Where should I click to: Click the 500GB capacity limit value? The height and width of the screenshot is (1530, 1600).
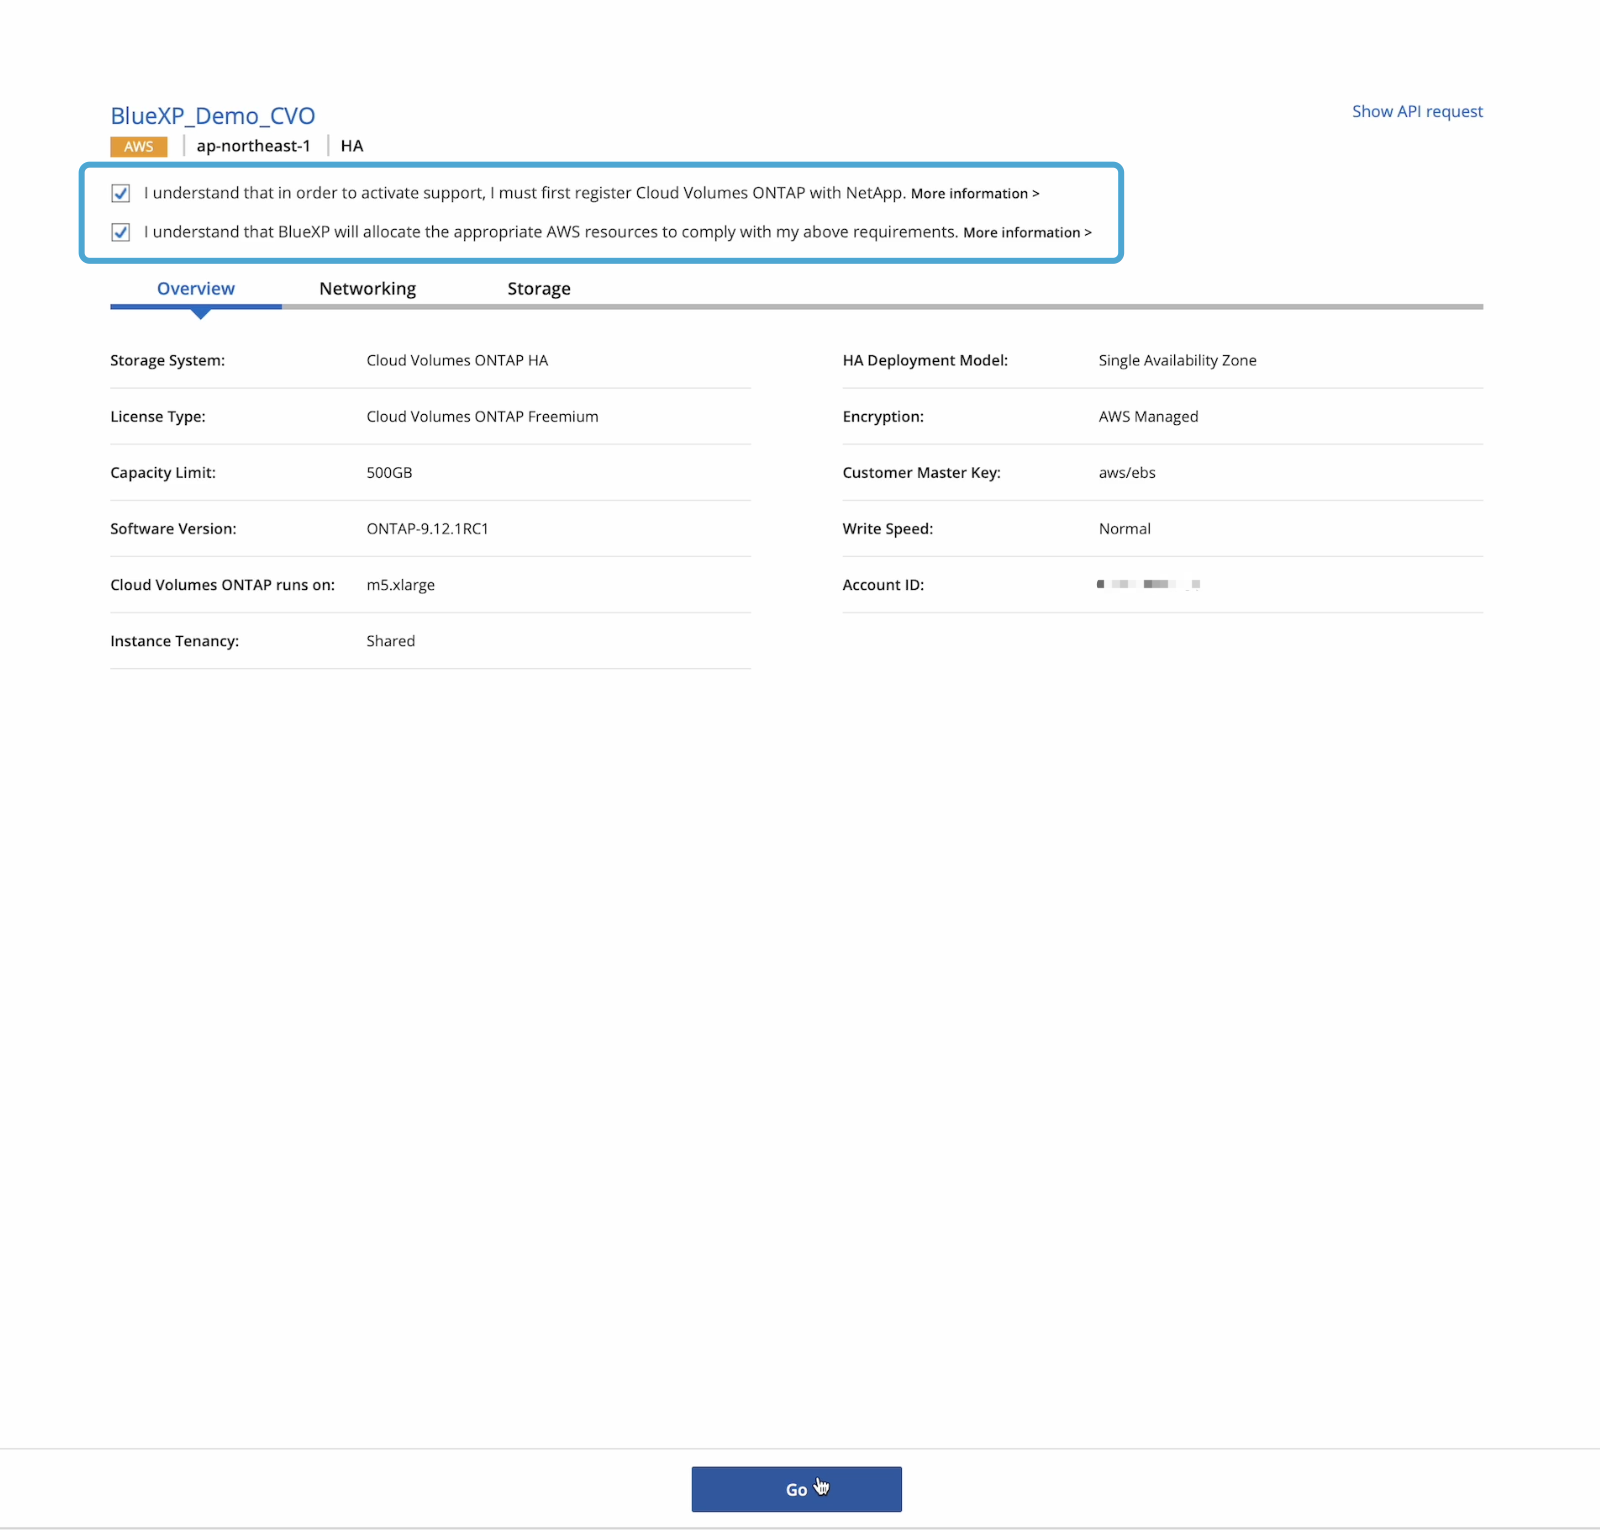point(389,472)
